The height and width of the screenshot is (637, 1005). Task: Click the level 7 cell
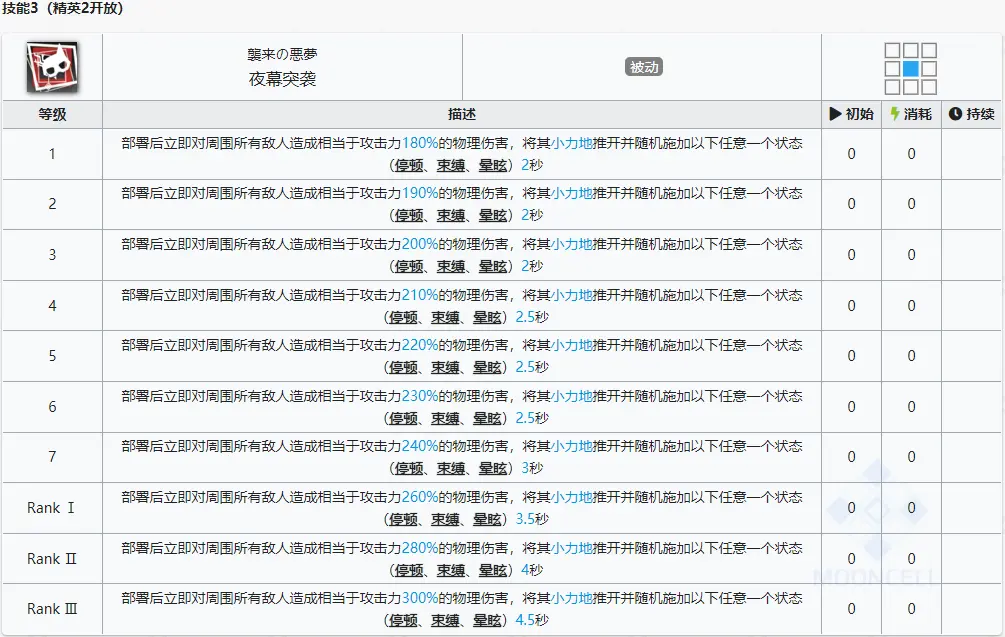52,457
